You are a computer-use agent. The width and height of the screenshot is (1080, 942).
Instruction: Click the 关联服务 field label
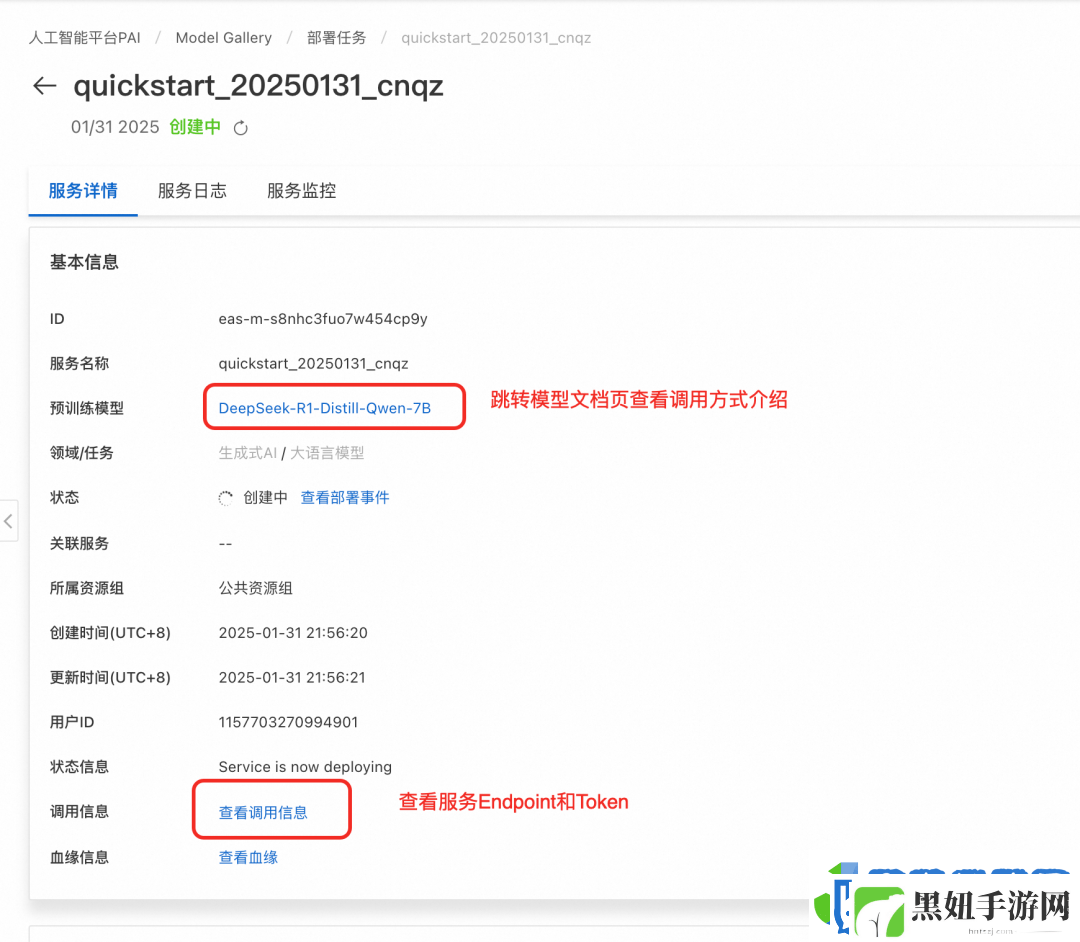(79, 543)
